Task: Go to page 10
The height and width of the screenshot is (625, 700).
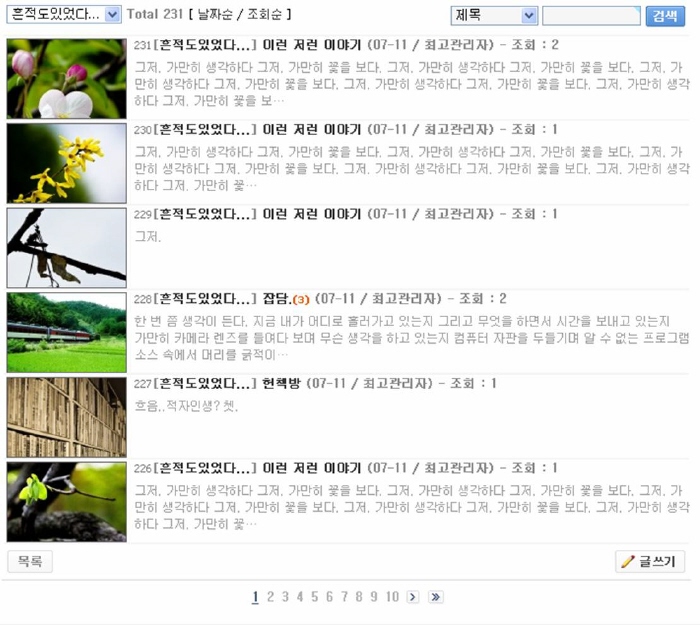Action: (392, 597)
